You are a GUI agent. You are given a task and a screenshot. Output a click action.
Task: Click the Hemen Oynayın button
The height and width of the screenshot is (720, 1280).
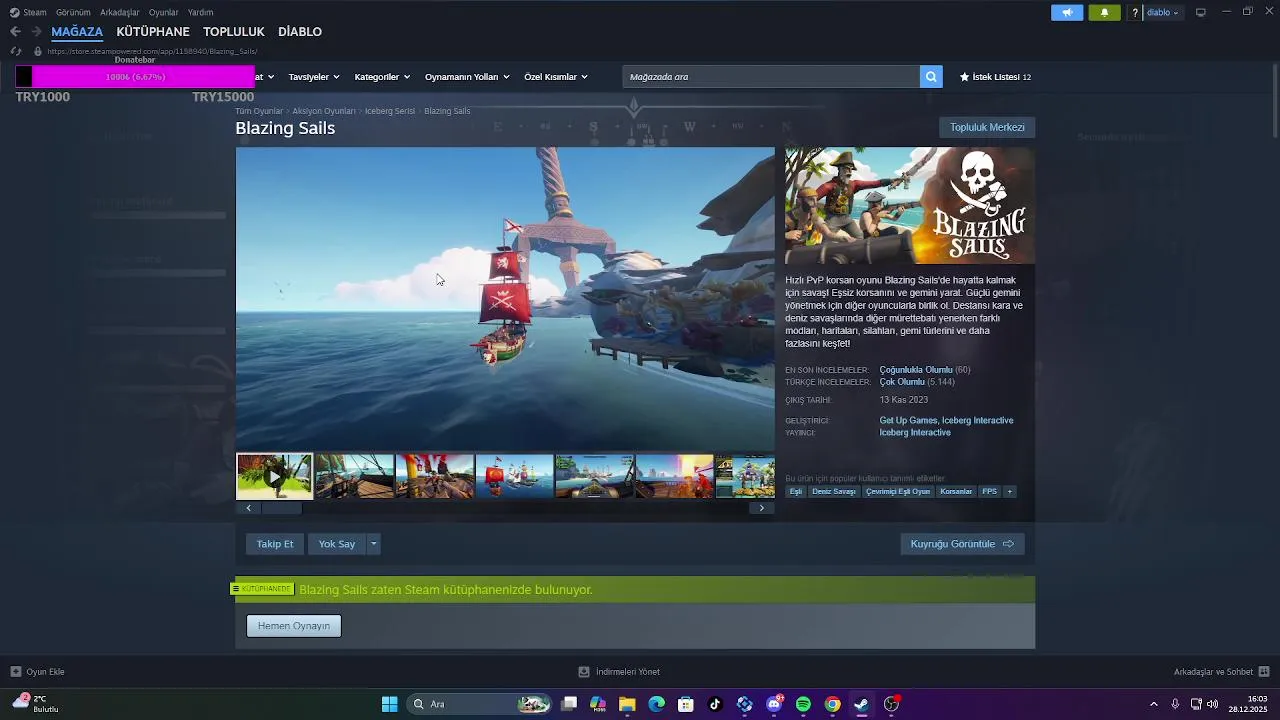(x=294, y=626)
